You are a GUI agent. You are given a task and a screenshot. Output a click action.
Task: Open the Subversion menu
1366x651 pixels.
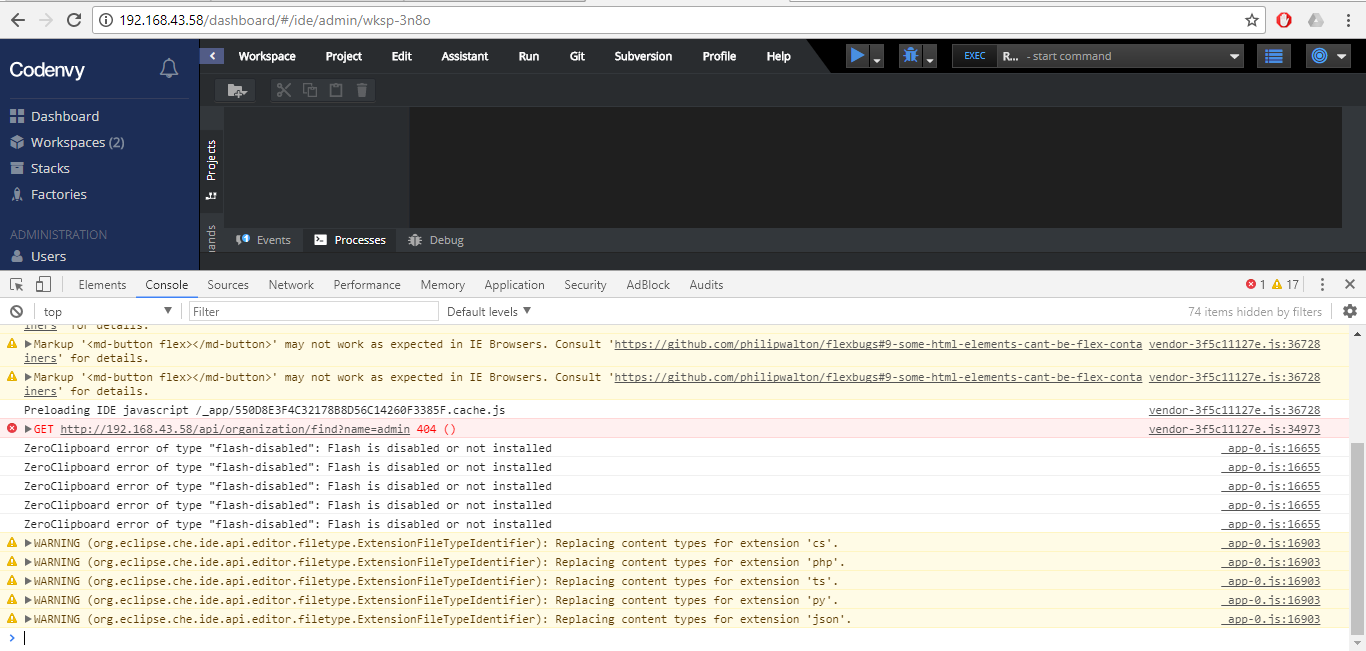[x=642, y=56]
